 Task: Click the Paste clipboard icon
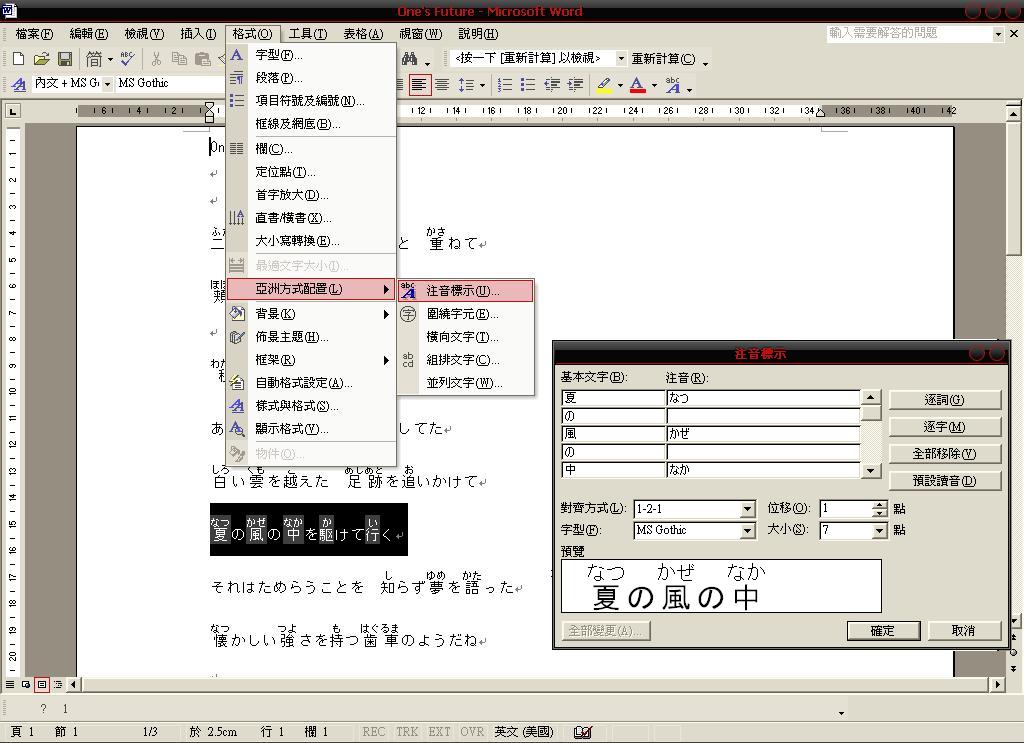tap(202, 59)
